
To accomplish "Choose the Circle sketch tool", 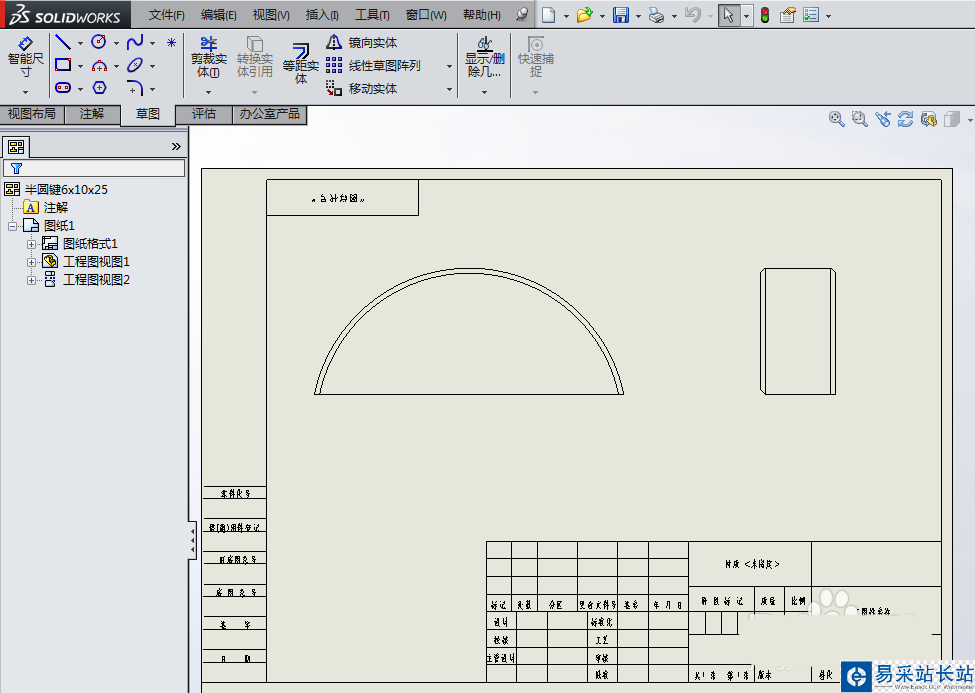I will click(99, 42).
